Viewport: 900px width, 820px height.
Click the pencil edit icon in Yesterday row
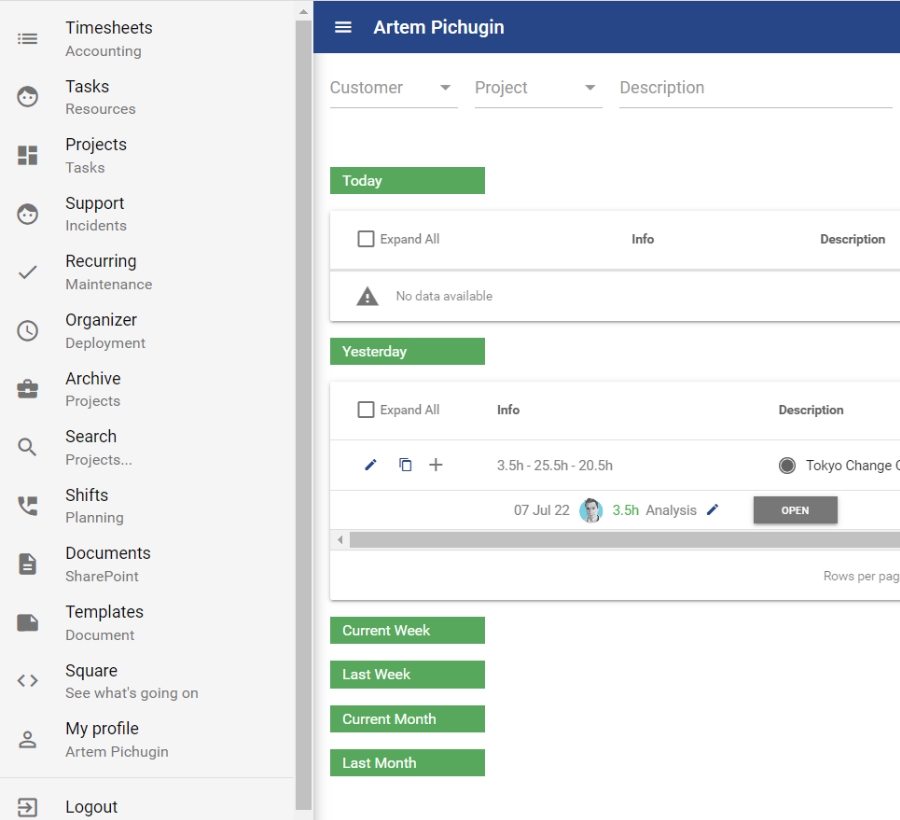371,465
